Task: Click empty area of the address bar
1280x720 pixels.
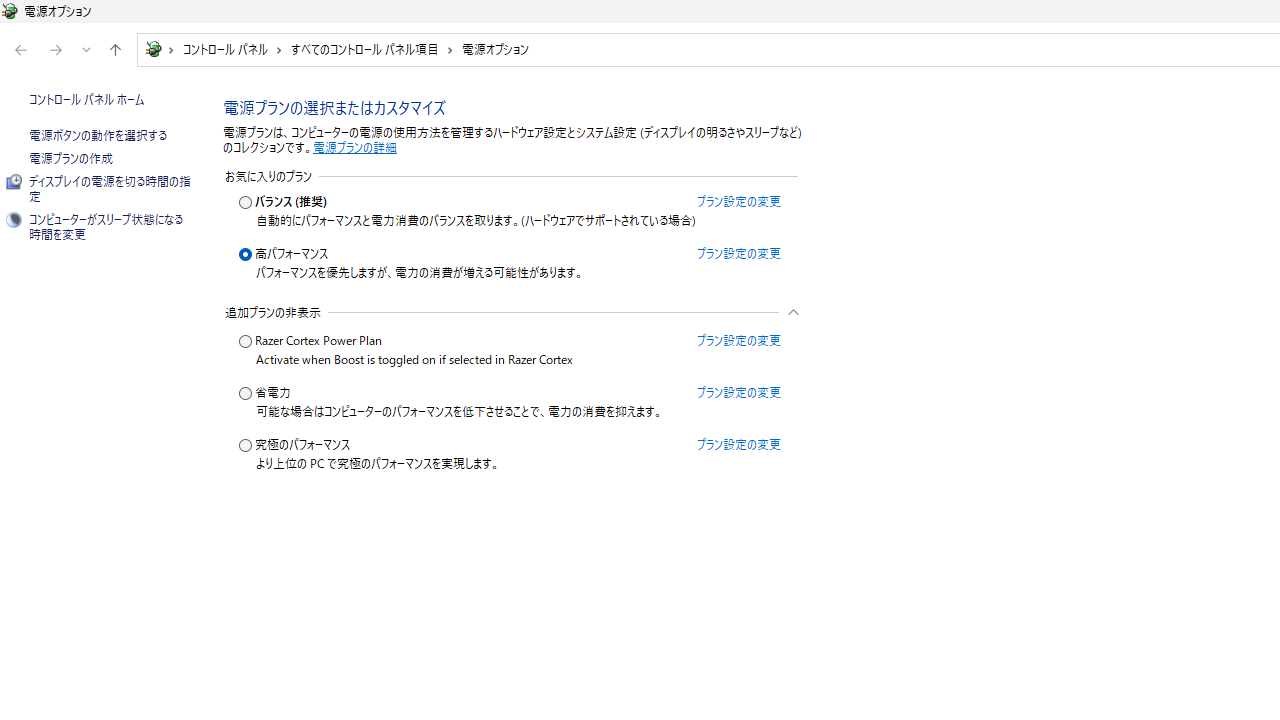Action: 900,50
